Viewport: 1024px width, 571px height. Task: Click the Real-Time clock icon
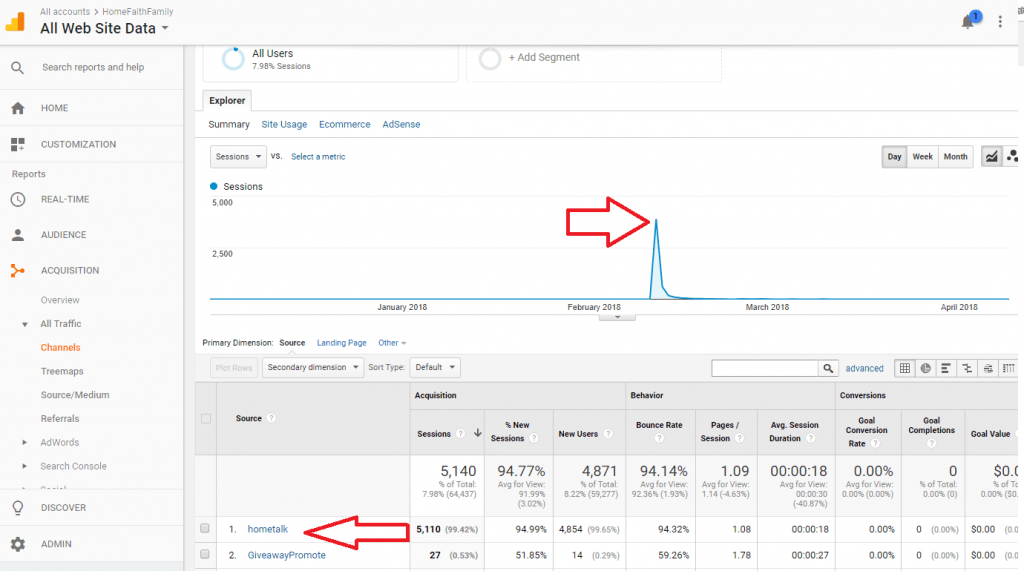pyautogui.click(x=18, y=199)
